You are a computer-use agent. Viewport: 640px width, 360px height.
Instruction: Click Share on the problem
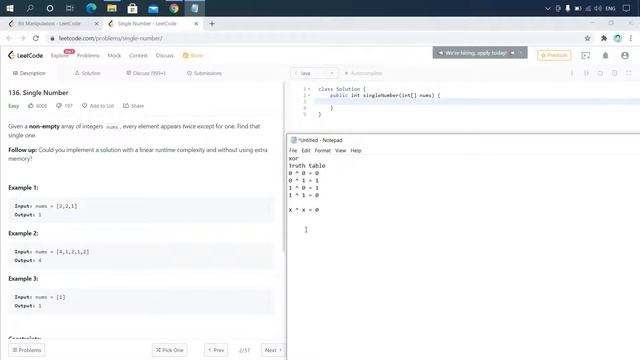pyautogui.click(x=133, y=106)
